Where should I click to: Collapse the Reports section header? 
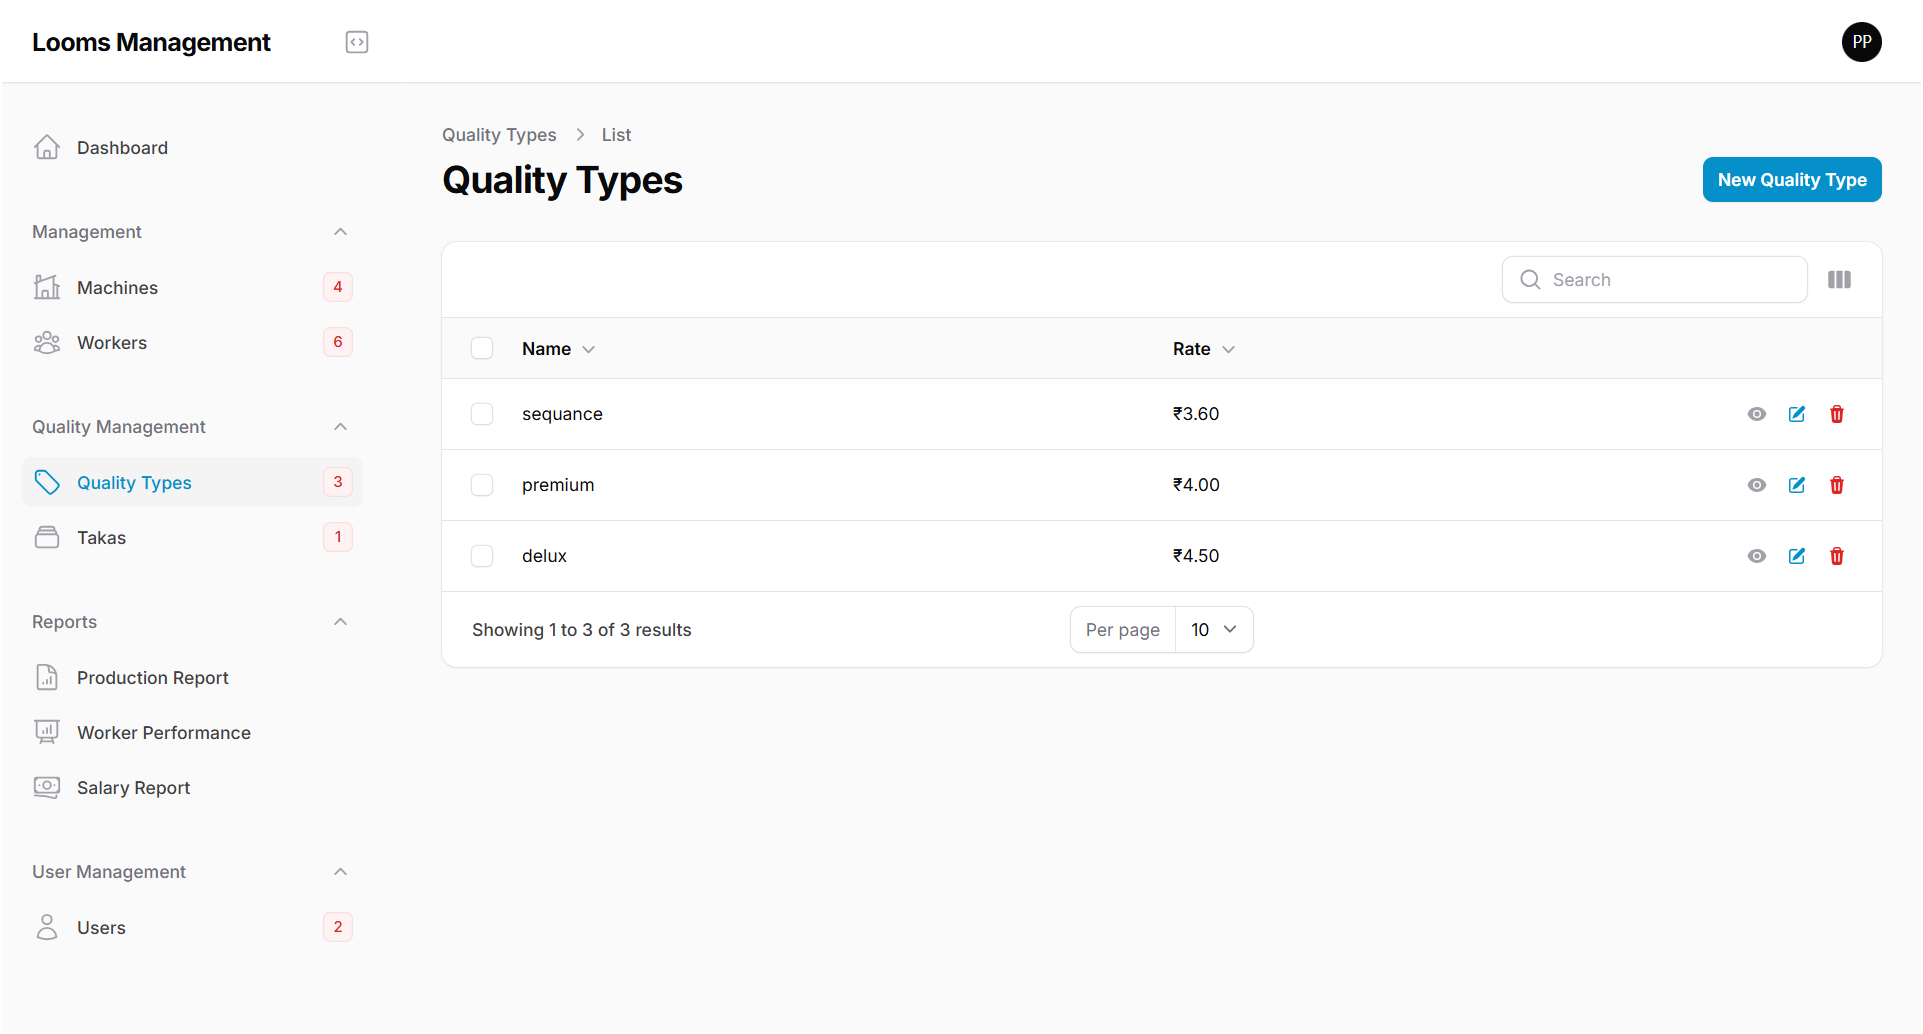(x=340, y=621)
